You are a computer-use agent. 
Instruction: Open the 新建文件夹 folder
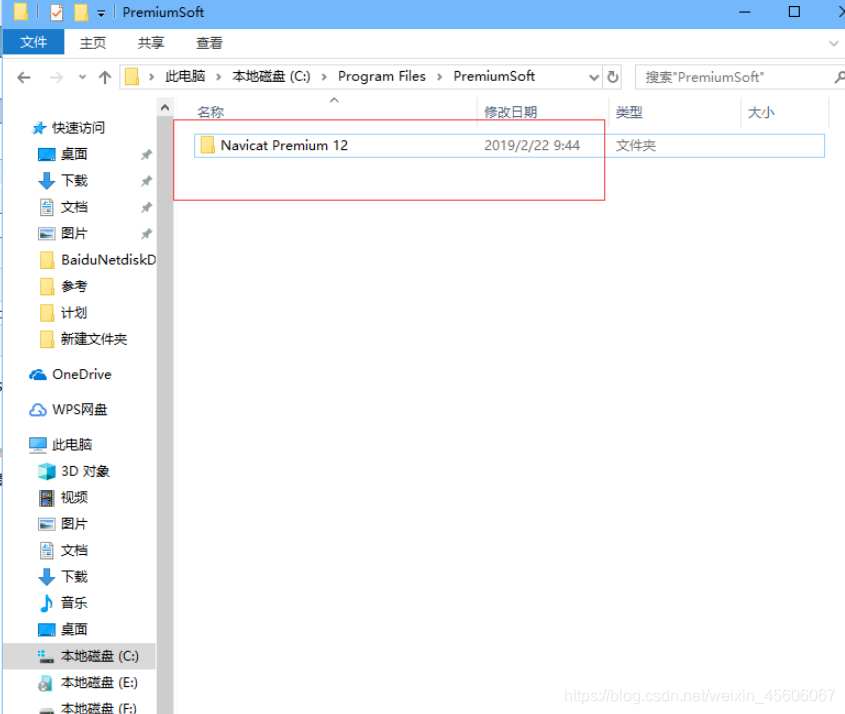click(94, 339)
